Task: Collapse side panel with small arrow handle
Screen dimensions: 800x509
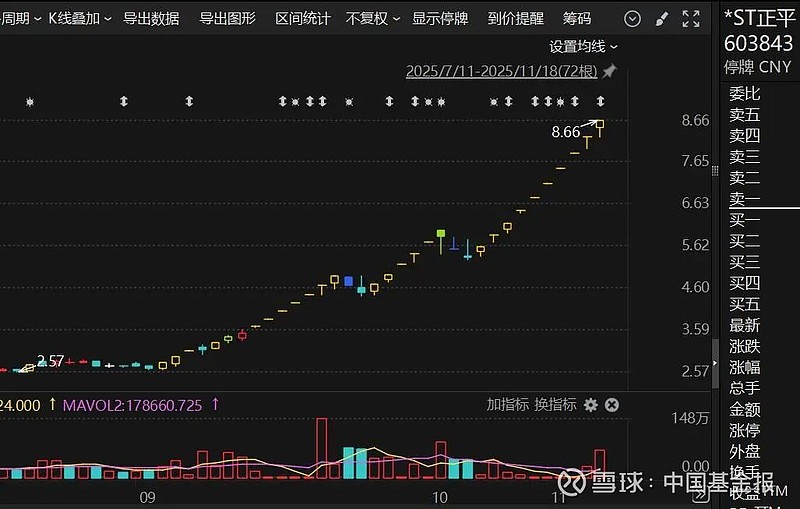Action: click(715, 363)
